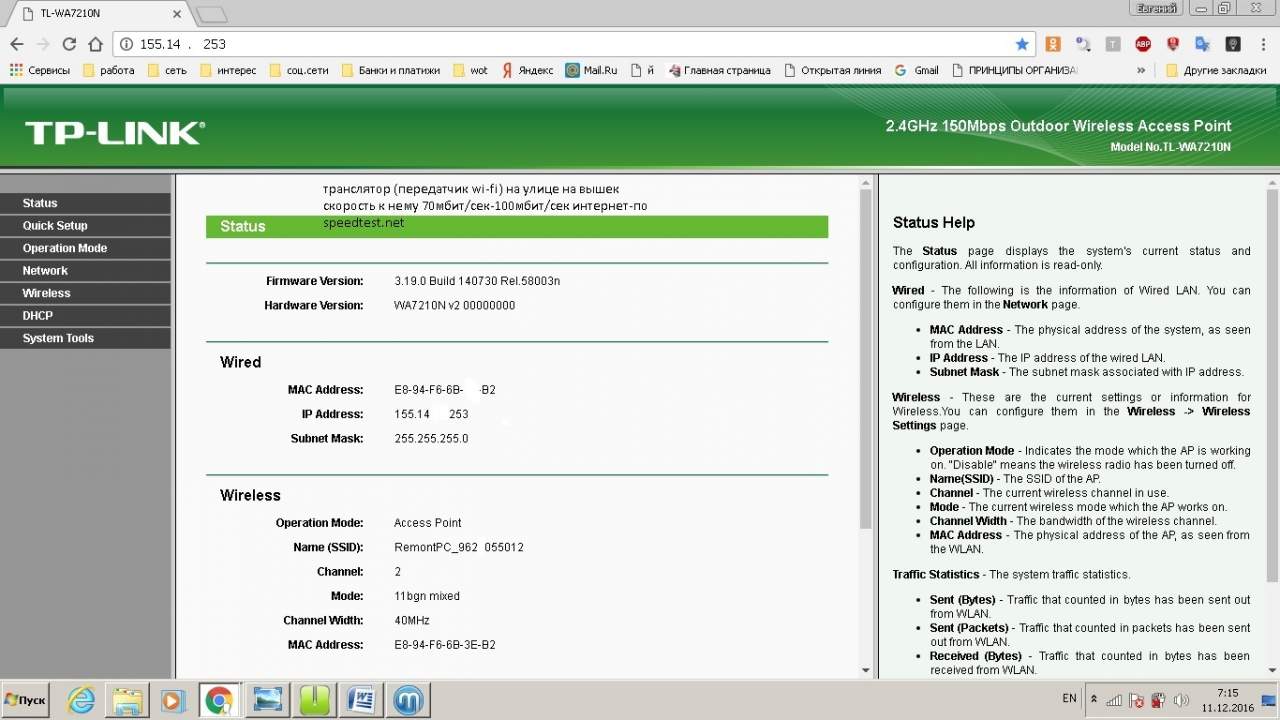The height and width of the screenshot is (720, 1280).
Task: Open the Status menu item
Action: (x=85, y=203)
